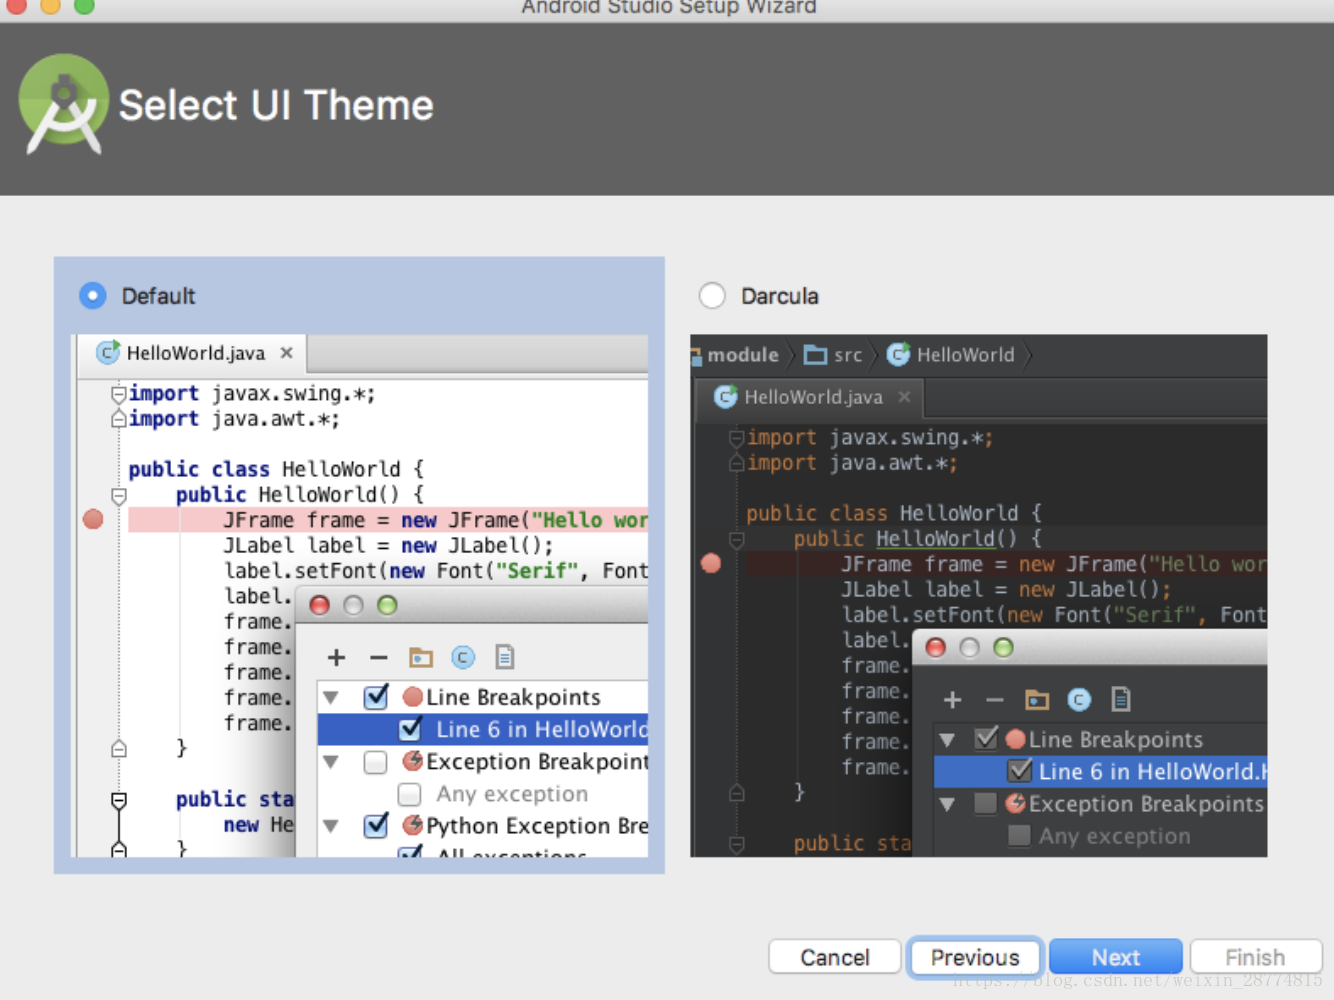Toggle Any exception checkbox in Darcula preview

pos(1019,835)
